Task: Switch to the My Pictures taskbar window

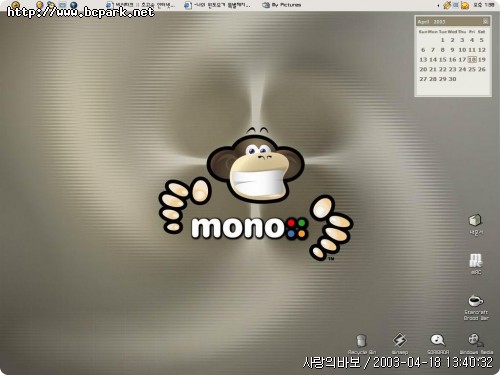Action: (x=282, y=5)
